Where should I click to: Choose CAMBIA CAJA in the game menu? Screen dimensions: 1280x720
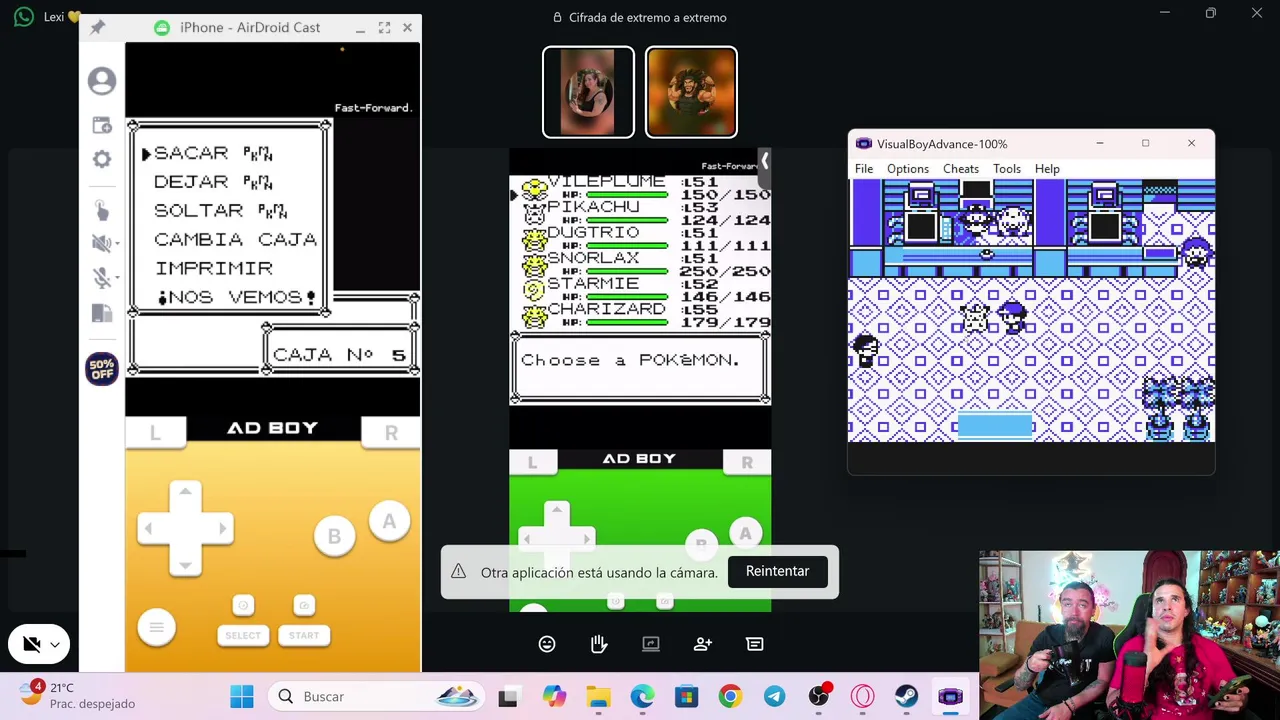tap(235, 240)
